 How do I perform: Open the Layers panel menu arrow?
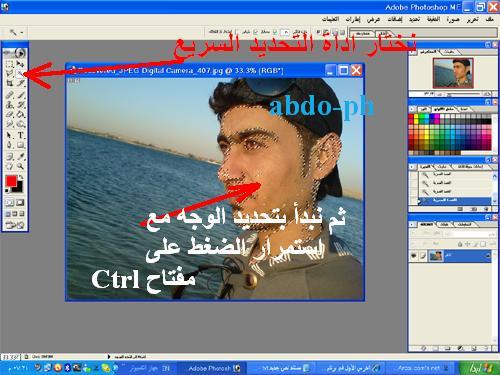[x=412, y=225]
